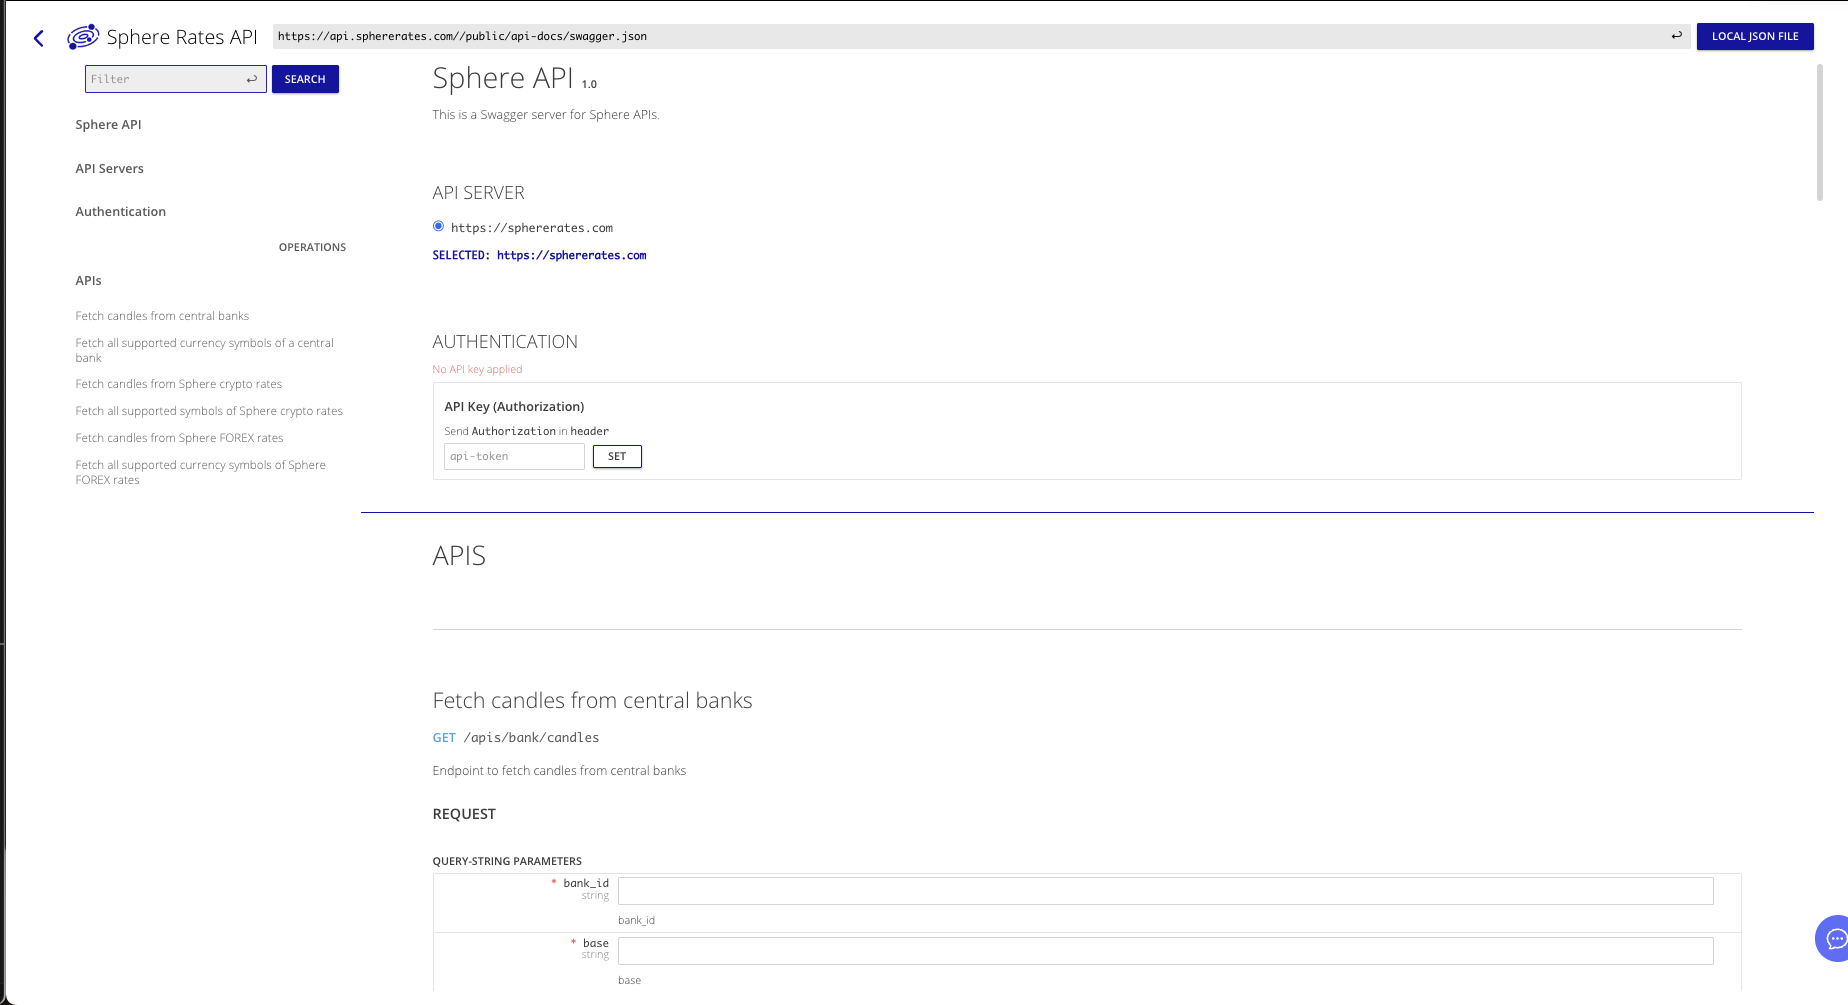
Task: Click the 'Sphere Rates API' header title
Action: tap(181, 37)
